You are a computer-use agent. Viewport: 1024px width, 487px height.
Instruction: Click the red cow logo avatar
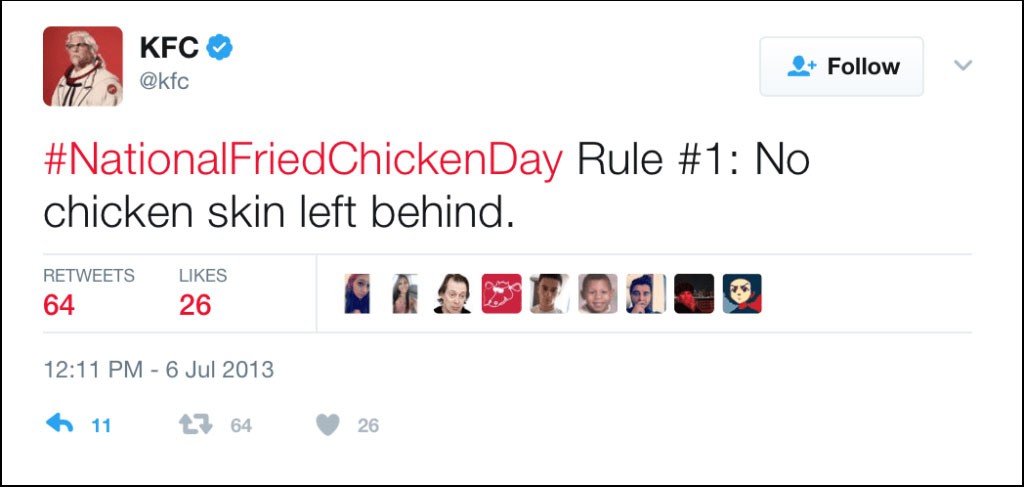click(501, 294)
